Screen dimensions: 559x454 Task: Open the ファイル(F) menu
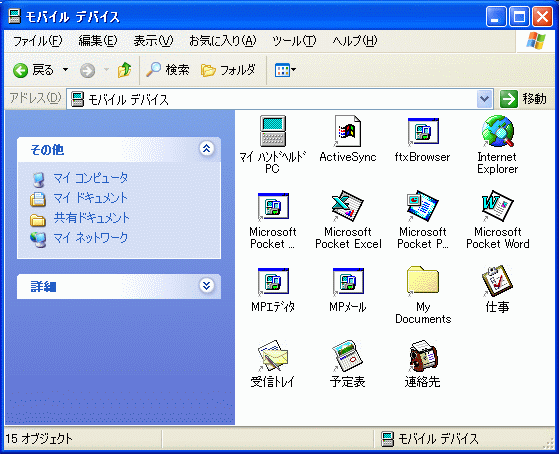tap(38, 41)
